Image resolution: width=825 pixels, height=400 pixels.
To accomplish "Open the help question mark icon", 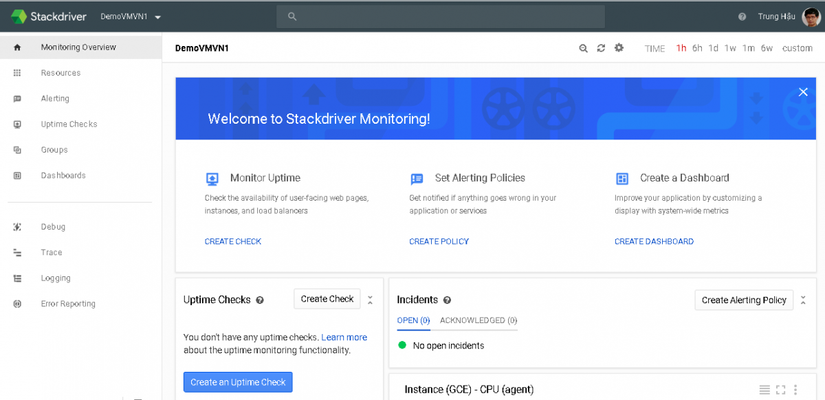I will click(742, 17).
